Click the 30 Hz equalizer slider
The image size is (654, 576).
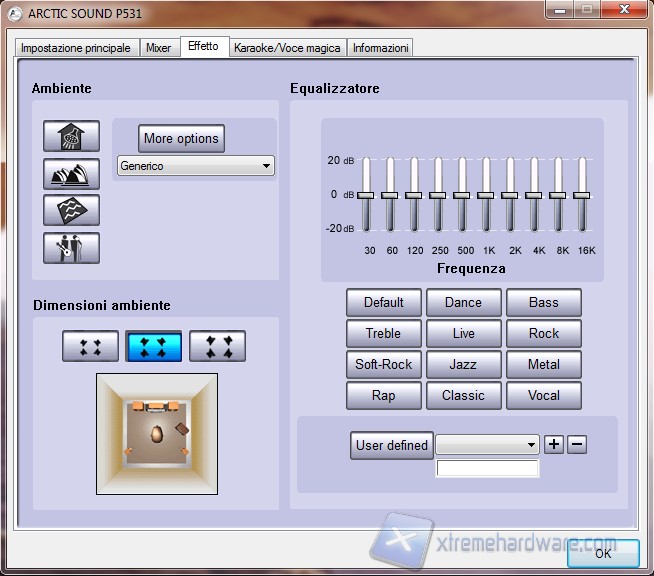pyautogui.click(x=366, y=195)
